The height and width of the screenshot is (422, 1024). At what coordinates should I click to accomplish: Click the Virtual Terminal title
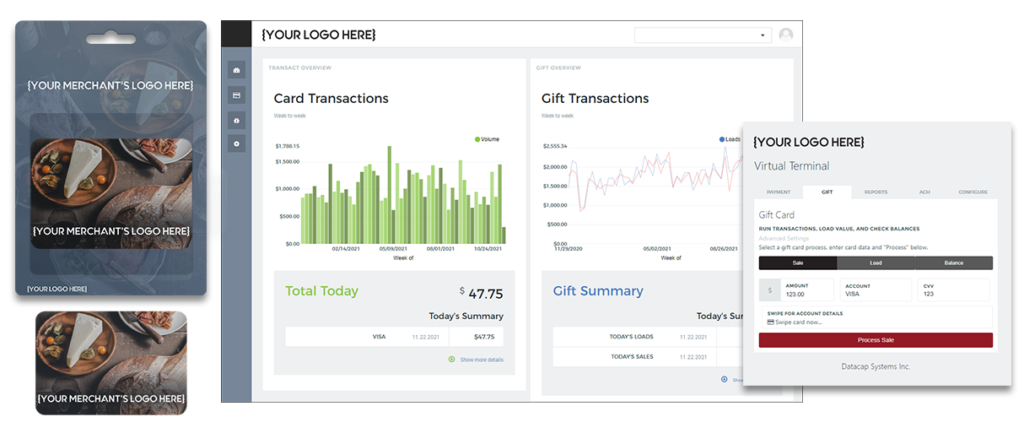[x=792, y=166]
